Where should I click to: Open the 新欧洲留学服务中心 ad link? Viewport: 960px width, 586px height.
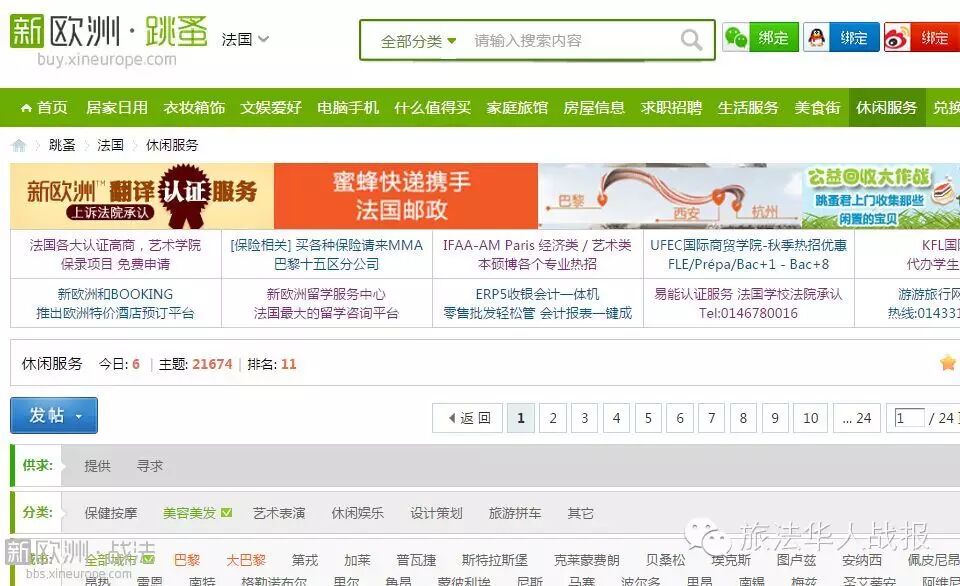point(327,303)
